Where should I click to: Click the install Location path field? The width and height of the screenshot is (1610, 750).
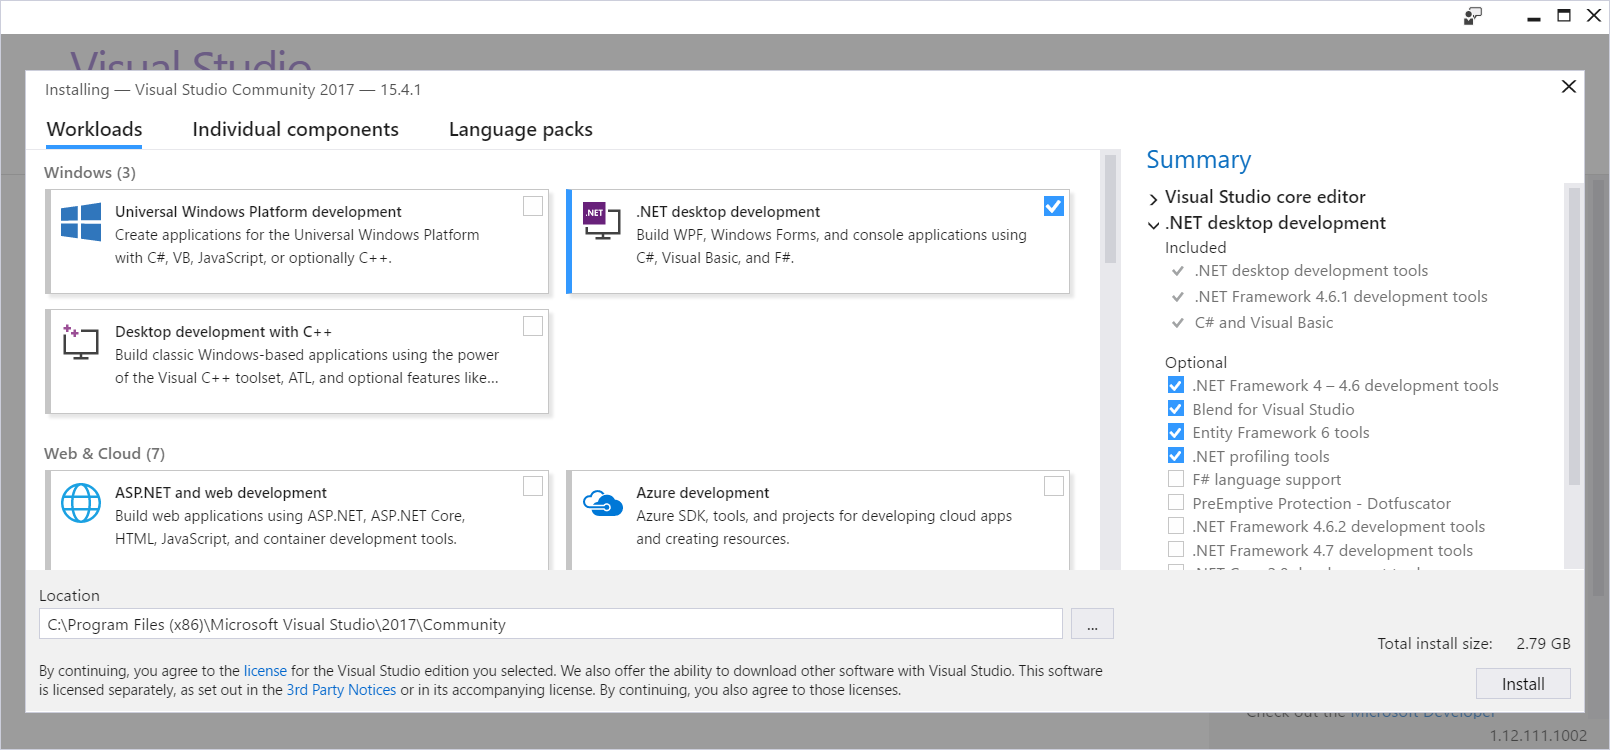click(x=551, y=624)
